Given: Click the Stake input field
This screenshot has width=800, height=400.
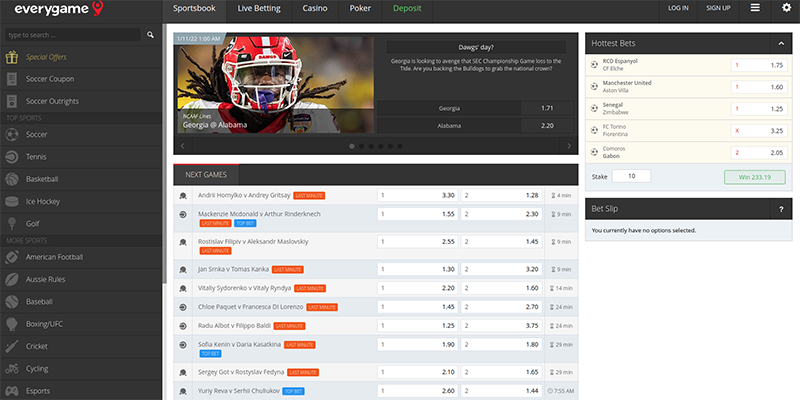Looking at the screenshot, I should coord(631,176).
